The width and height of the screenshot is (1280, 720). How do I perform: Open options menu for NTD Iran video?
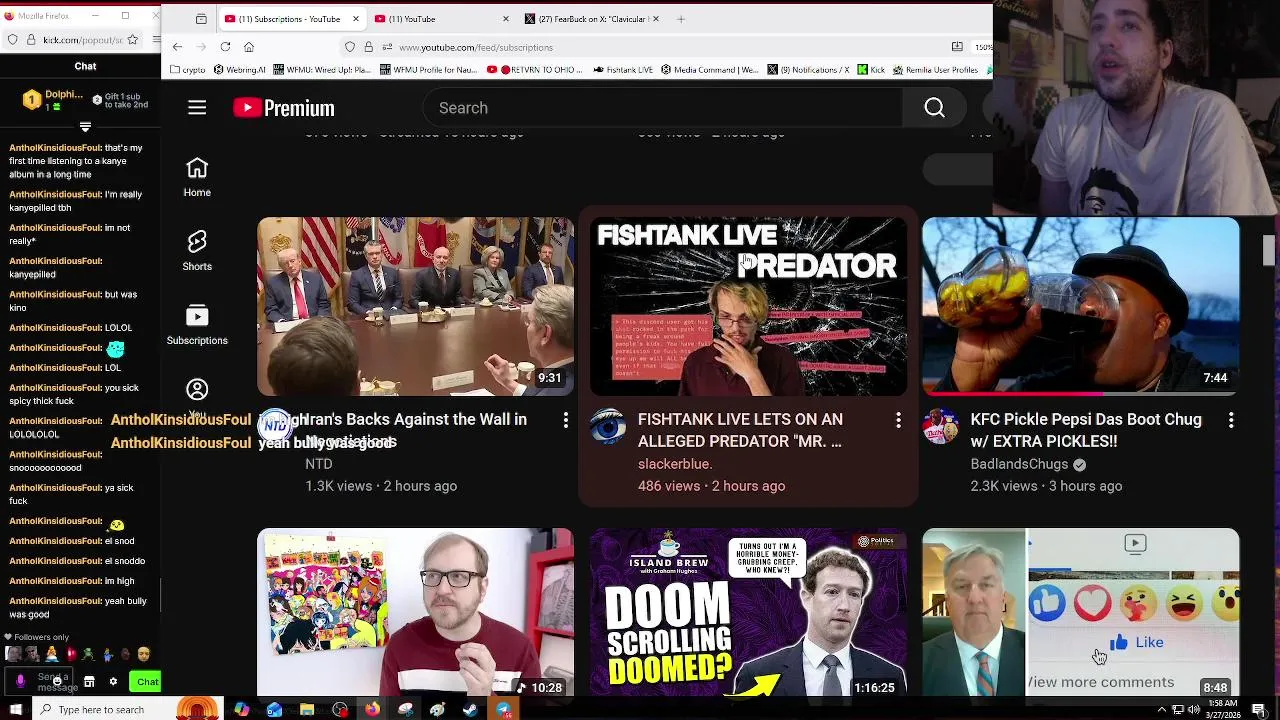coord(565,421)
